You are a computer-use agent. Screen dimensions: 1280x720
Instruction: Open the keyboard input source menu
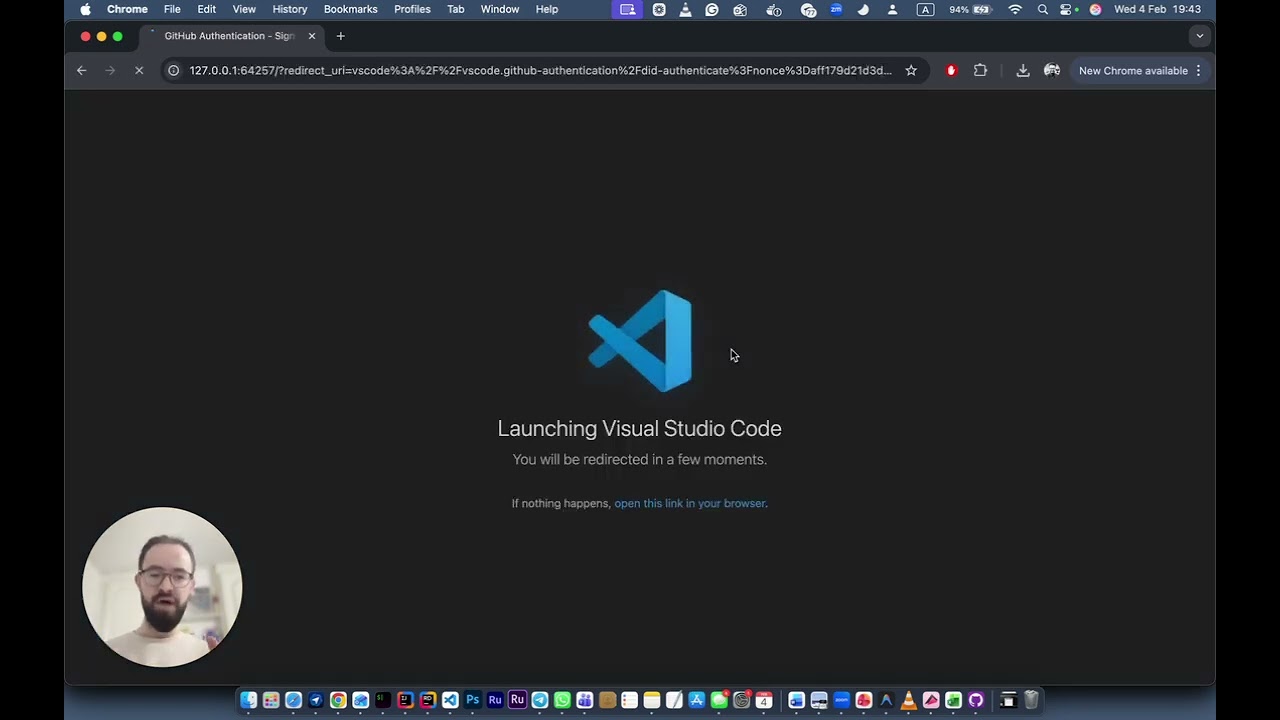pyautogui.click(x=926, y=9)
